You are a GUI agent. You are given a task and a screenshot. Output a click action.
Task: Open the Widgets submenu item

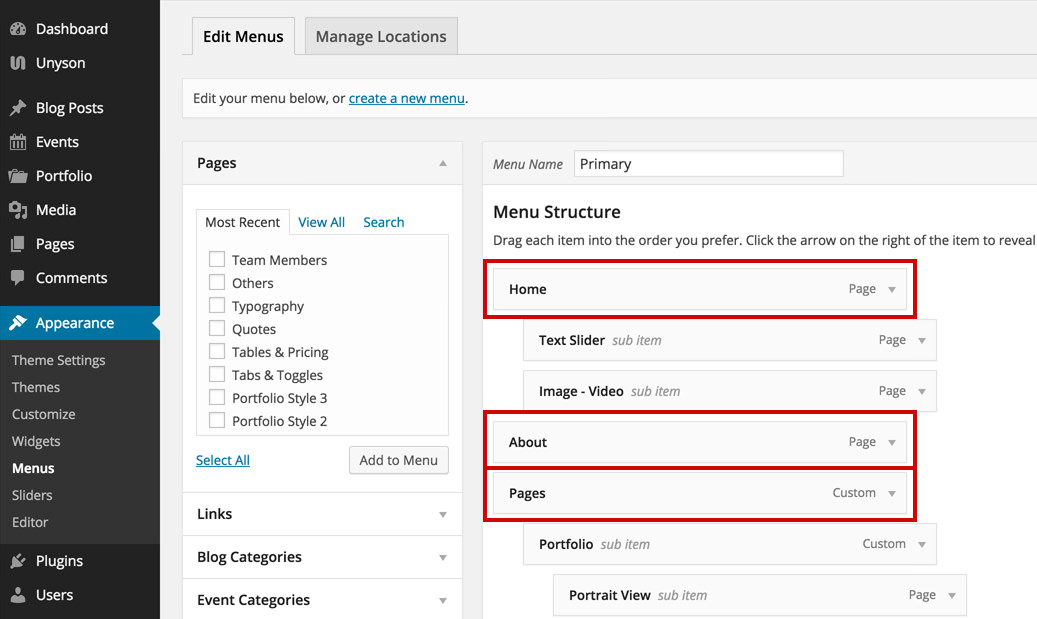(x=36, y=441)
